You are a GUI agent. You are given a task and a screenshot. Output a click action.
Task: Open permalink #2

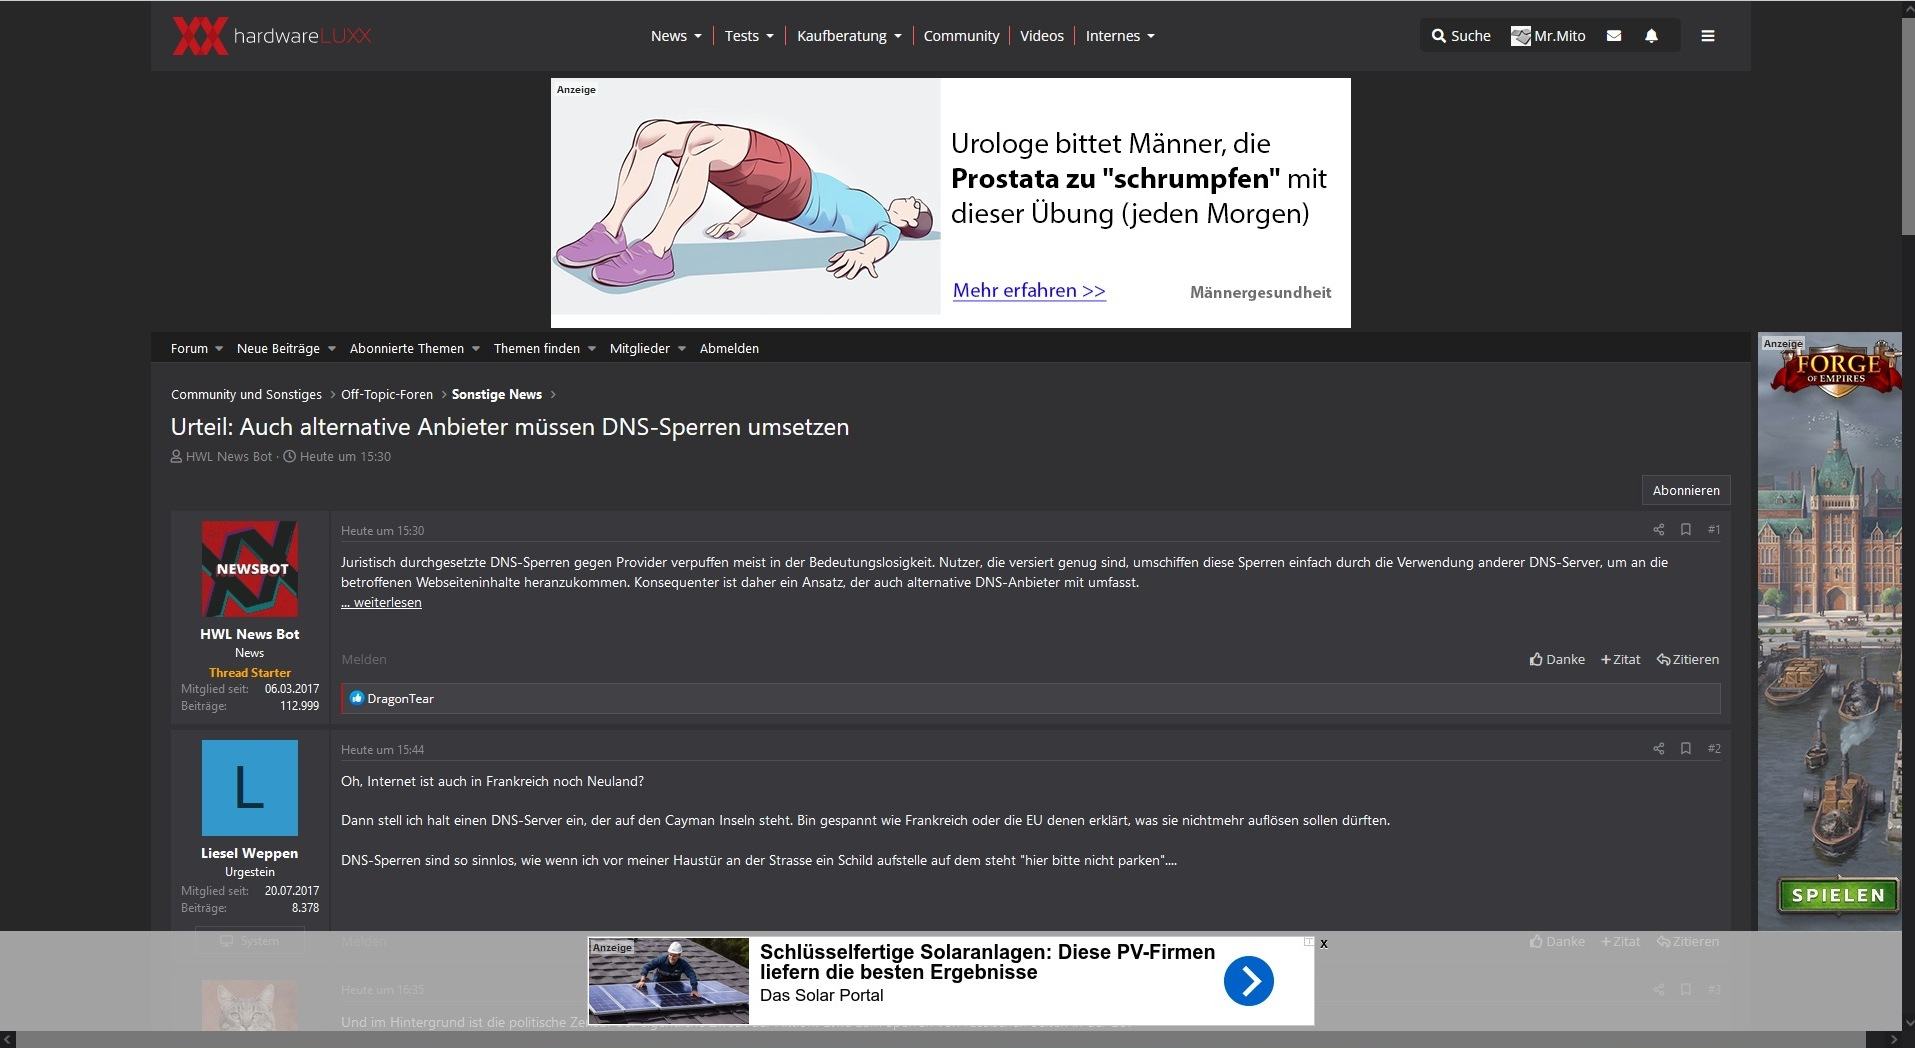click(x=1714, y=748)
